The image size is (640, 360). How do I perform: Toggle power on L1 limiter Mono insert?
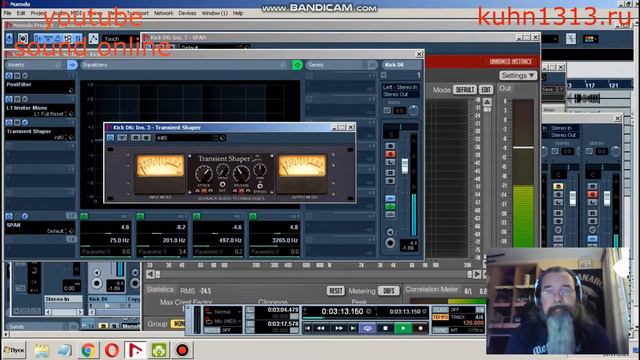pos(9,99)
